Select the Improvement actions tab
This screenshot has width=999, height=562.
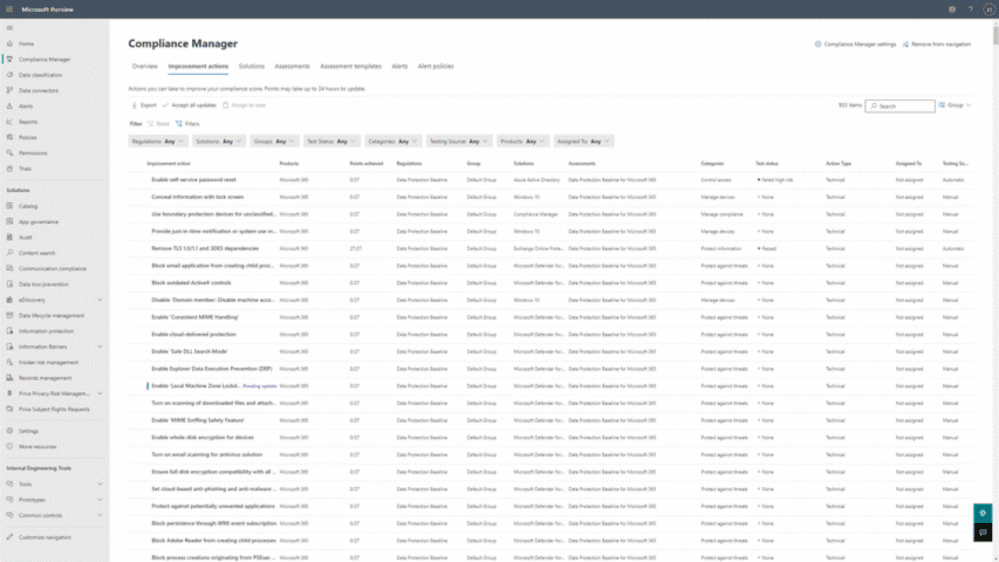[198, 66]
